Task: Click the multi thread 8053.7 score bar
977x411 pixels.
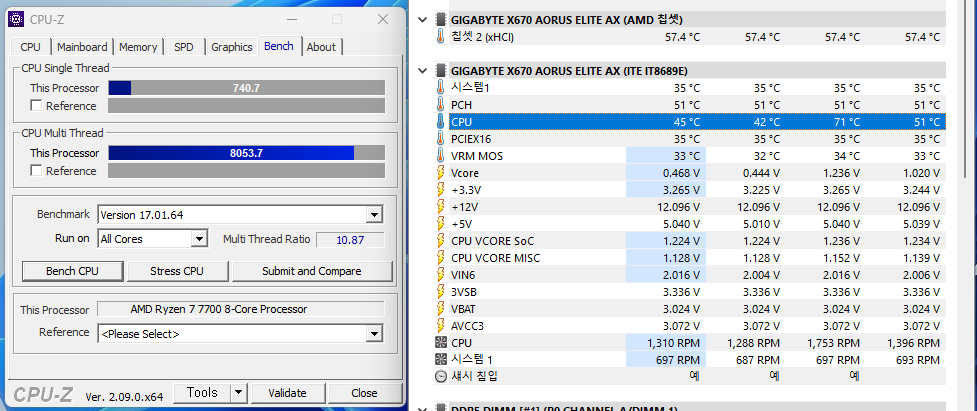Action: pyautogui.click(x=246, y=153)
